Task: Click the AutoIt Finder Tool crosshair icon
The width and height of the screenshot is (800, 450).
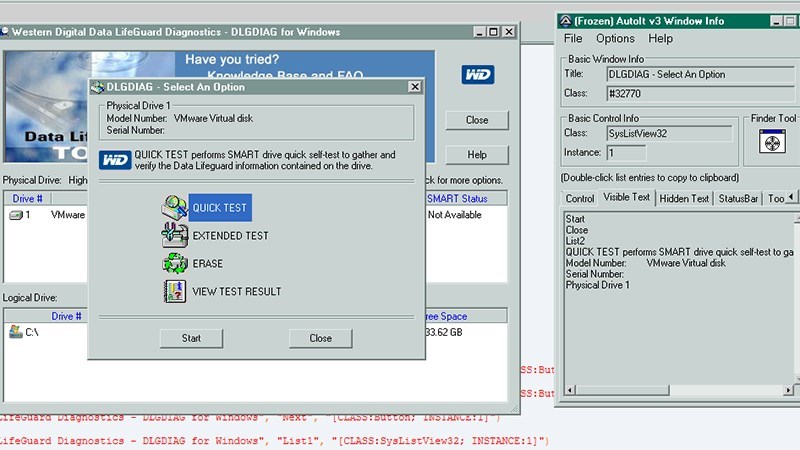Action: click(772, 142)
